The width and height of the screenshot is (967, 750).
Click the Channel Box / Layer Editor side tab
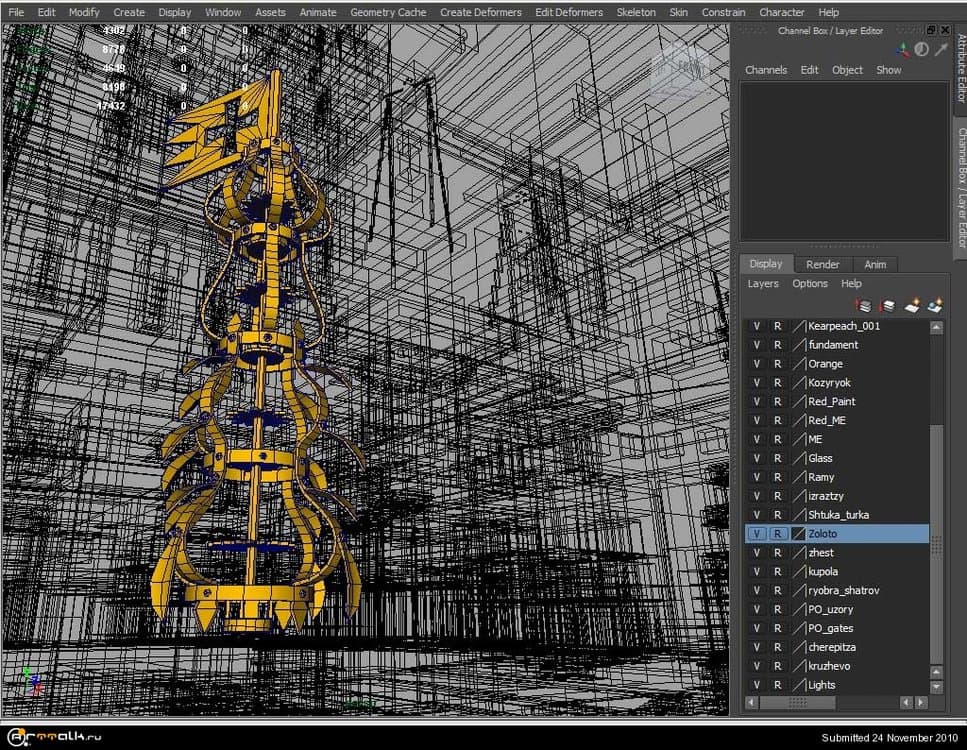pos(960,187)
